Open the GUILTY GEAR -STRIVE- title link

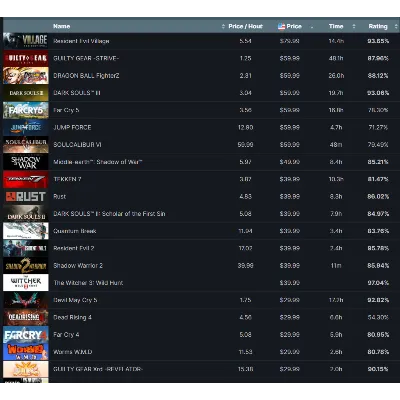(86, 58)
